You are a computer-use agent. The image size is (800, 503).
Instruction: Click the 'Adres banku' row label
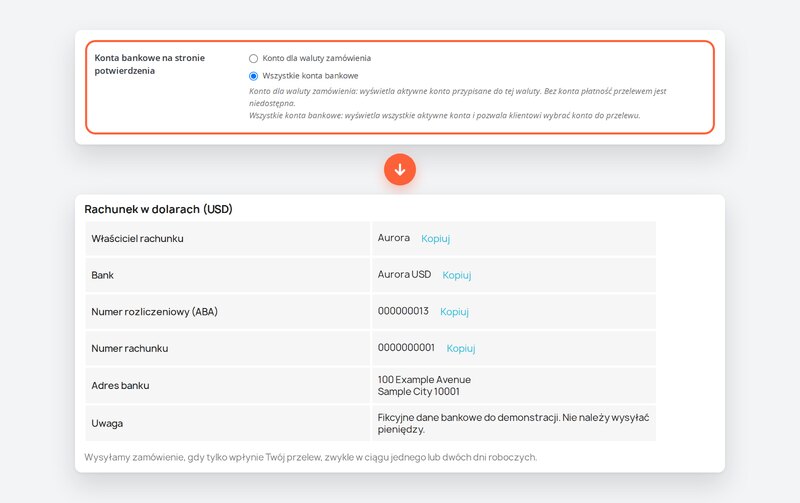click(x=120, y=386)
